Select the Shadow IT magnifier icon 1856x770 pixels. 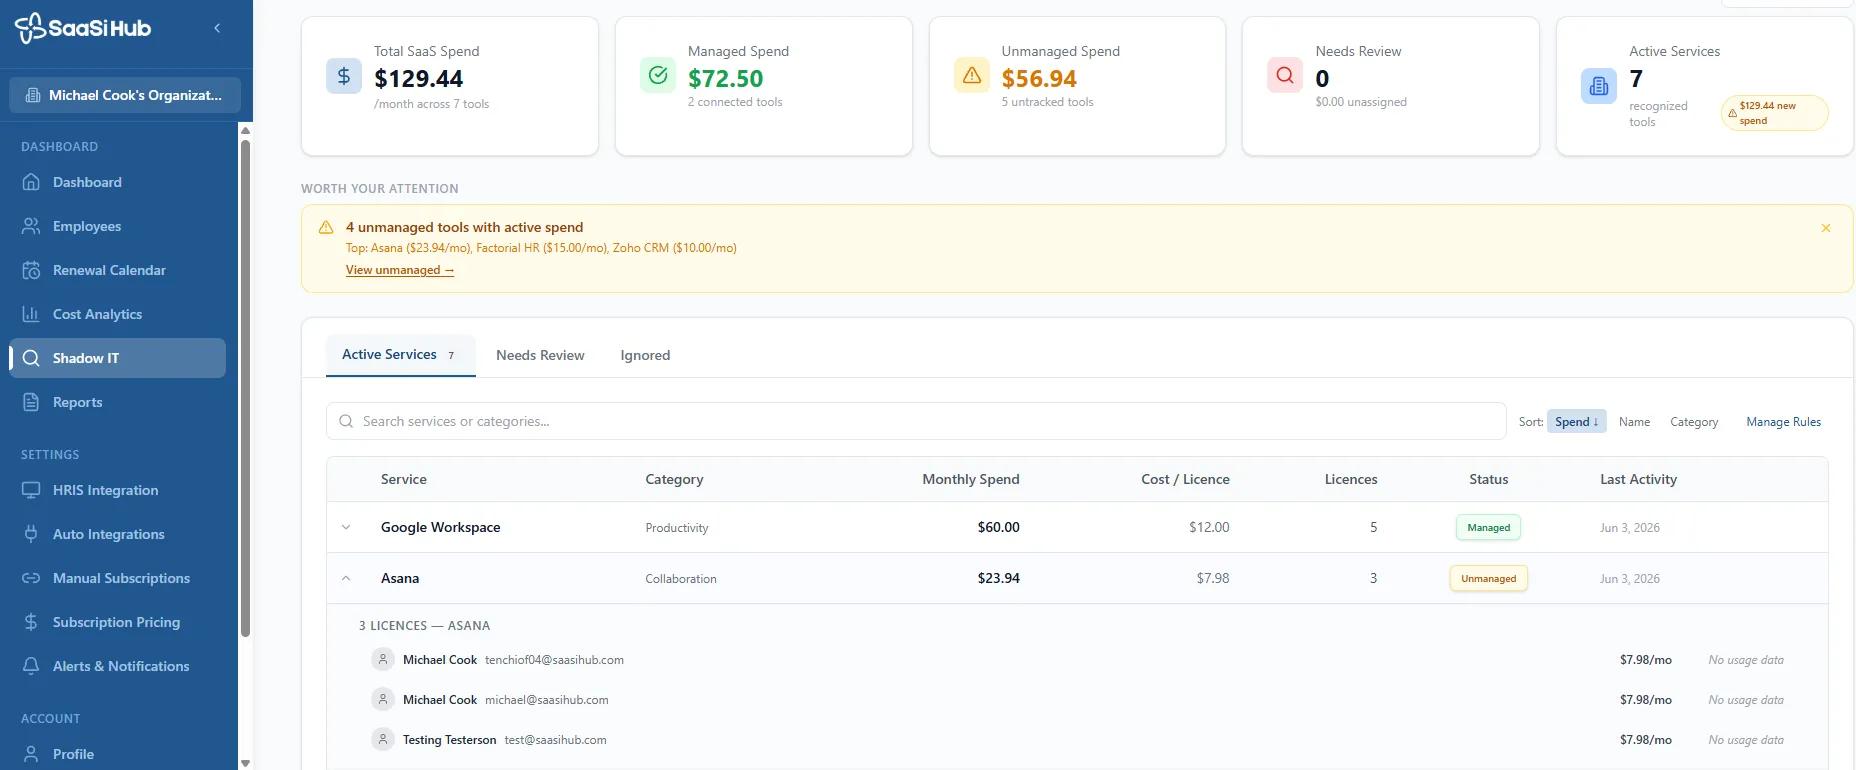click(x=31, y=358)
